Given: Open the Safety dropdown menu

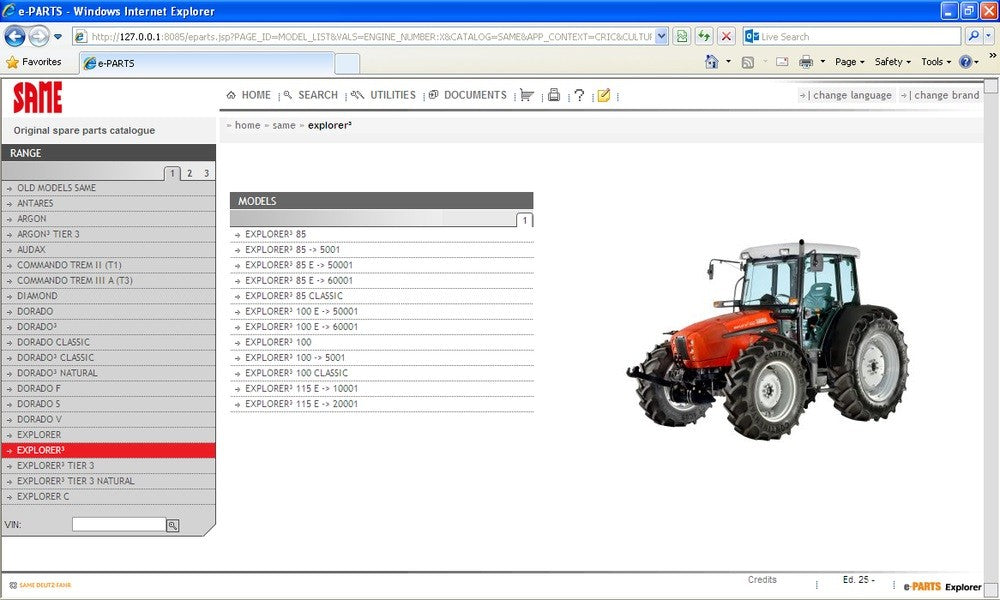Looking at the screenshot, I should click(892, 62).
